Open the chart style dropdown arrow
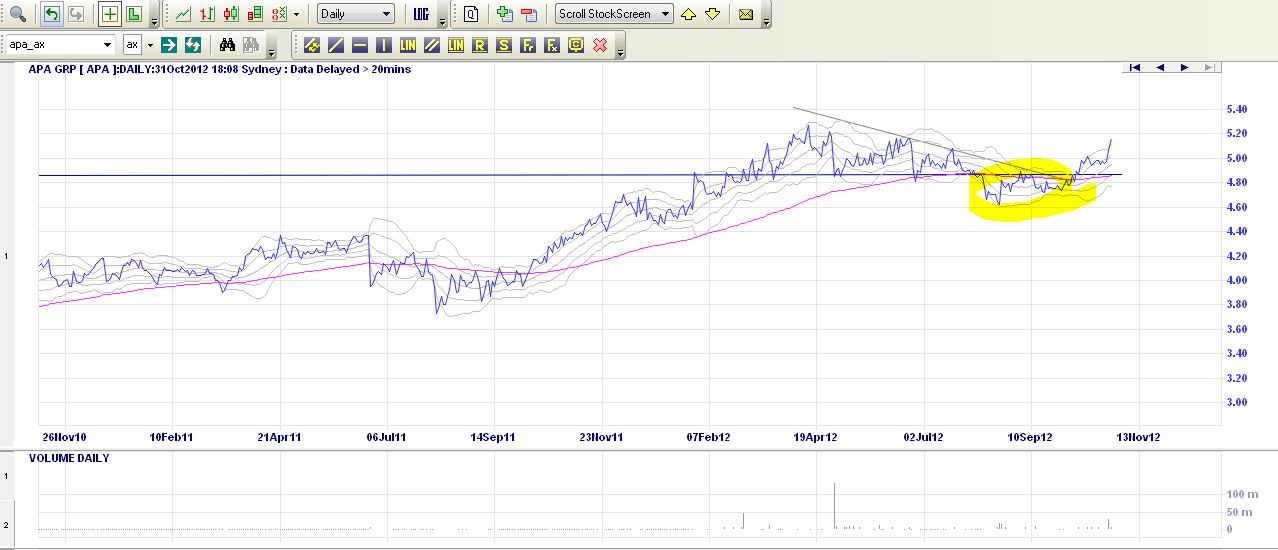1278x550 pixels. coord(296,15)
